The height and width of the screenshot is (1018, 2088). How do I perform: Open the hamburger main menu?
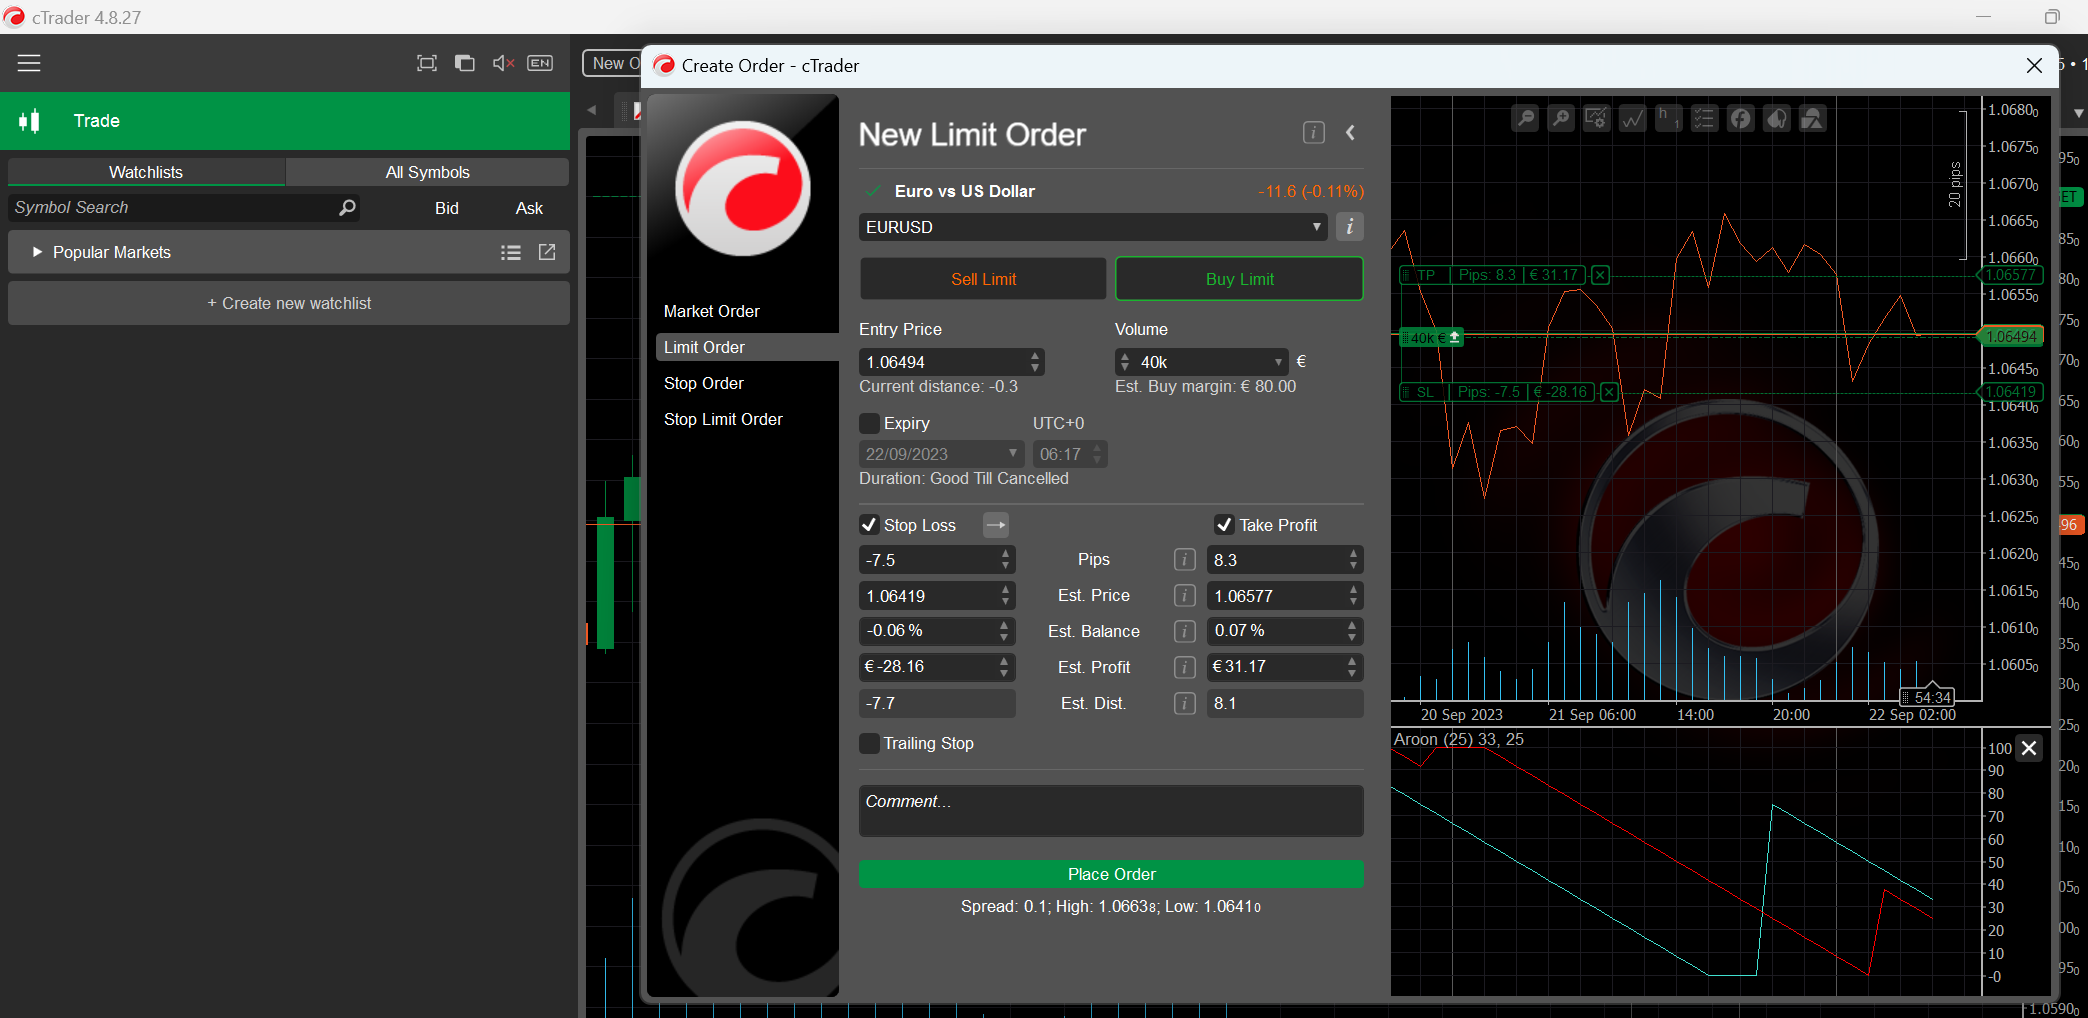29,63
